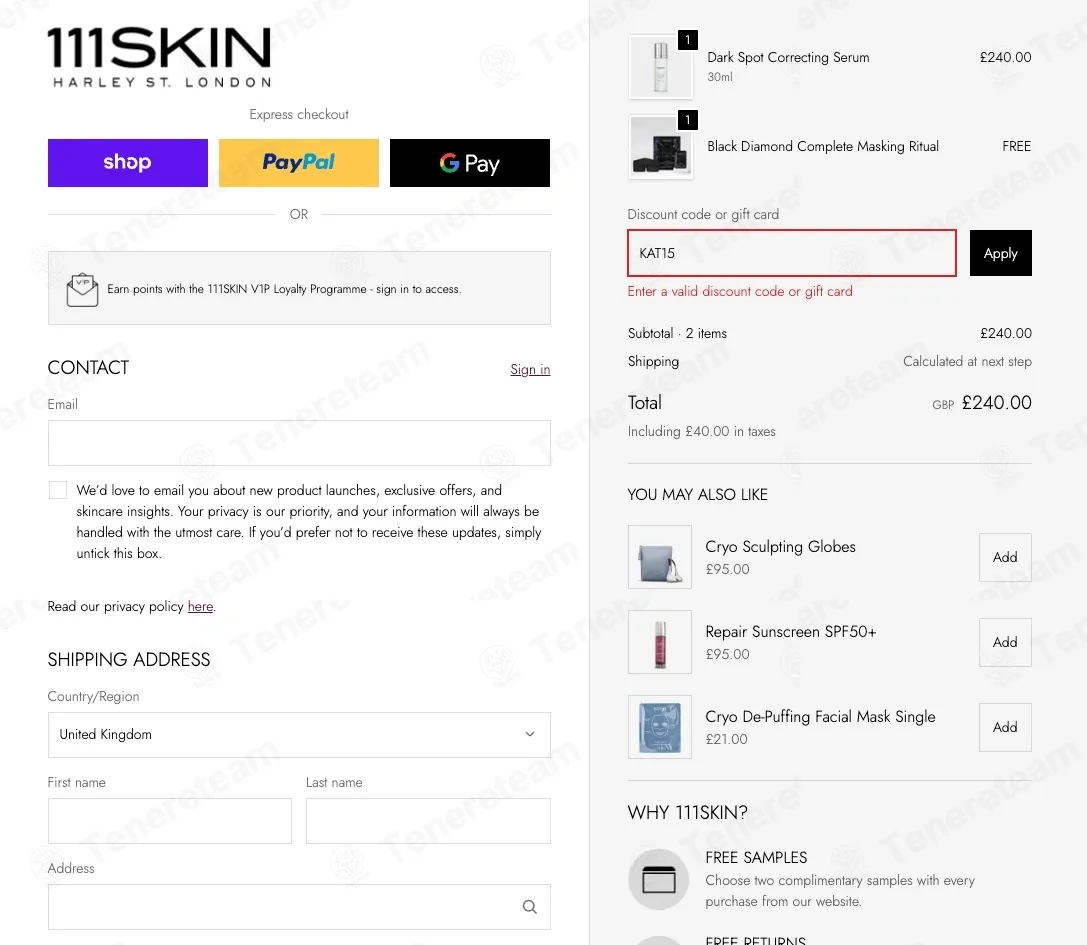Click the 'Calculated at next step' shipping text

(967, 361)
